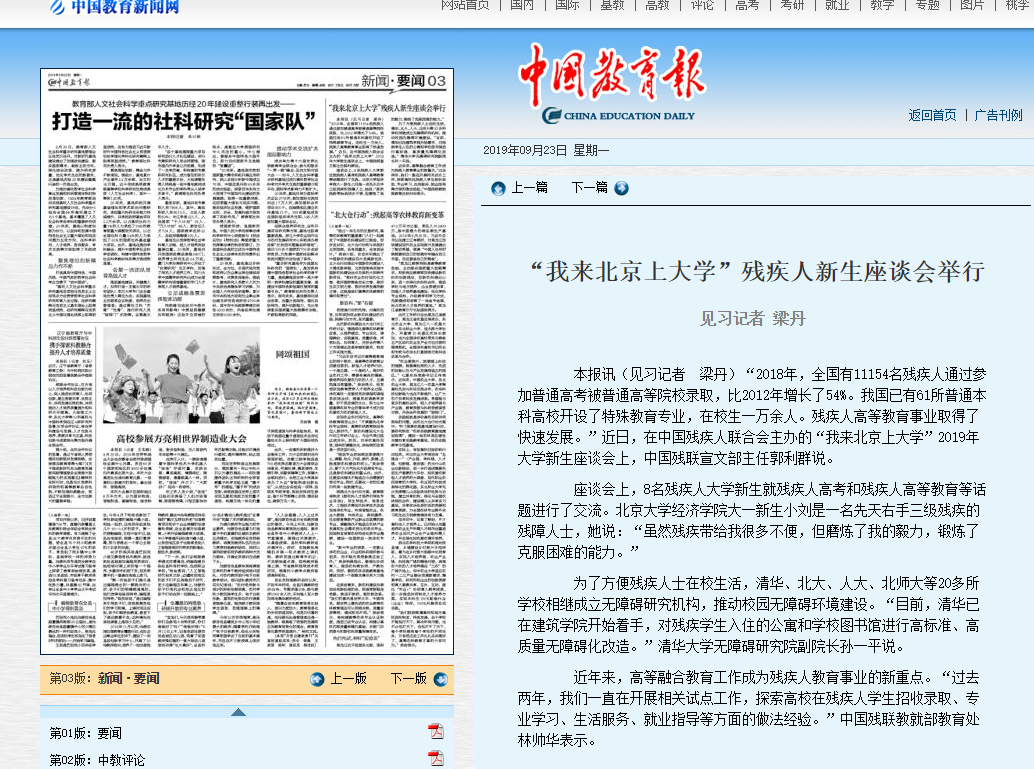Click the students photo on the newspaper page
The image size is (1034, 769).
click(x=181, y=375)
